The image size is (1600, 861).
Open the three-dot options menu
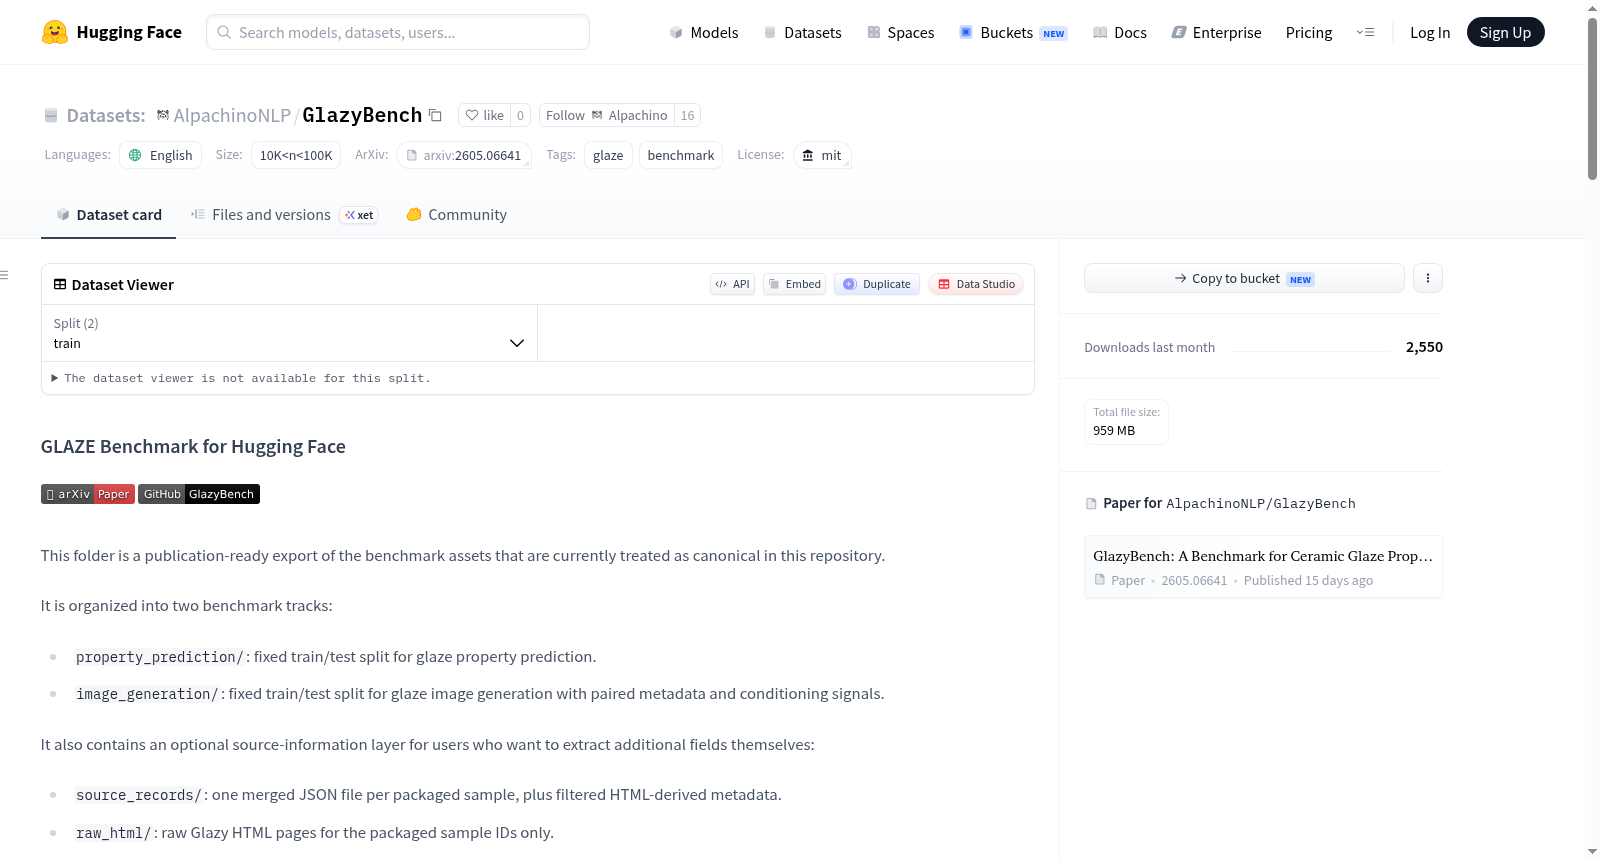point(1428,278)
